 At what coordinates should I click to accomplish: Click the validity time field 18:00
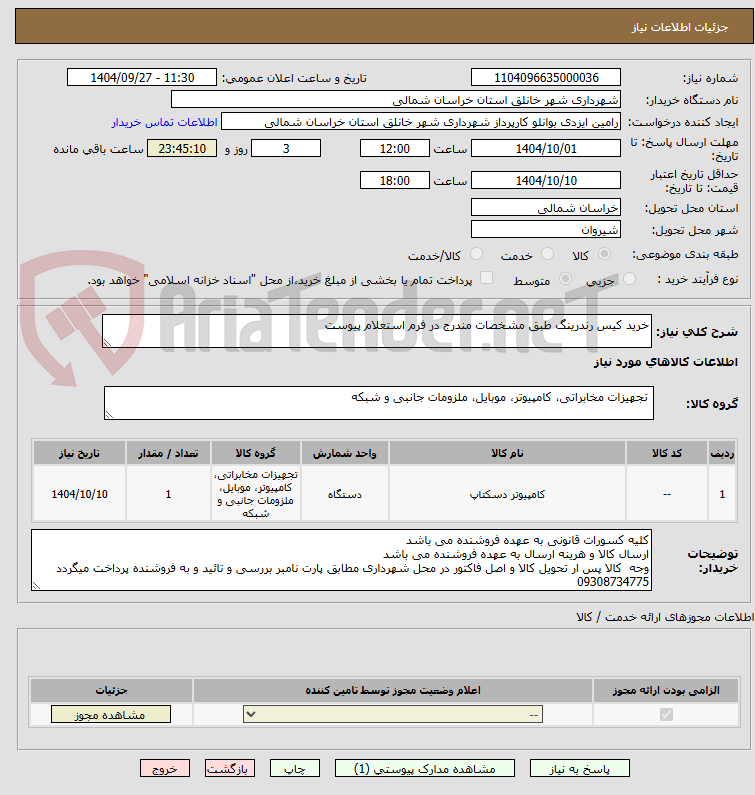(394, 180)
